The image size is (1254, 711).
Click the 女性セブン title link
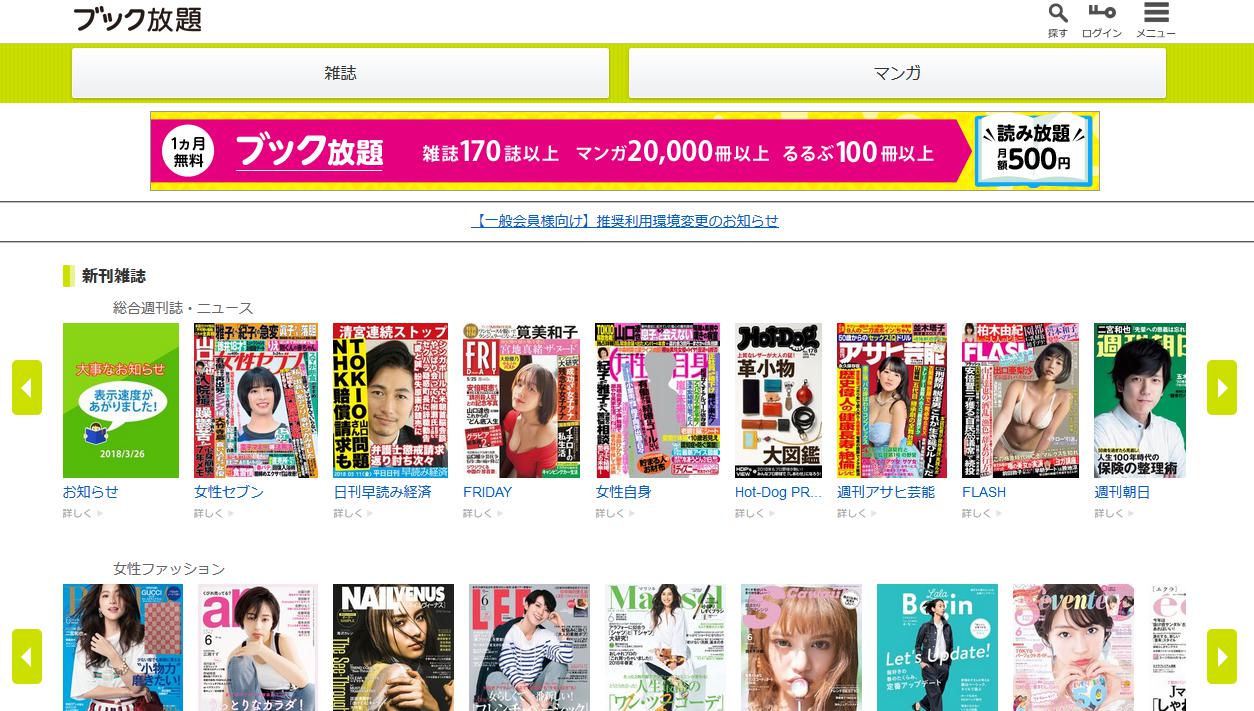click(x=229, y=492)
